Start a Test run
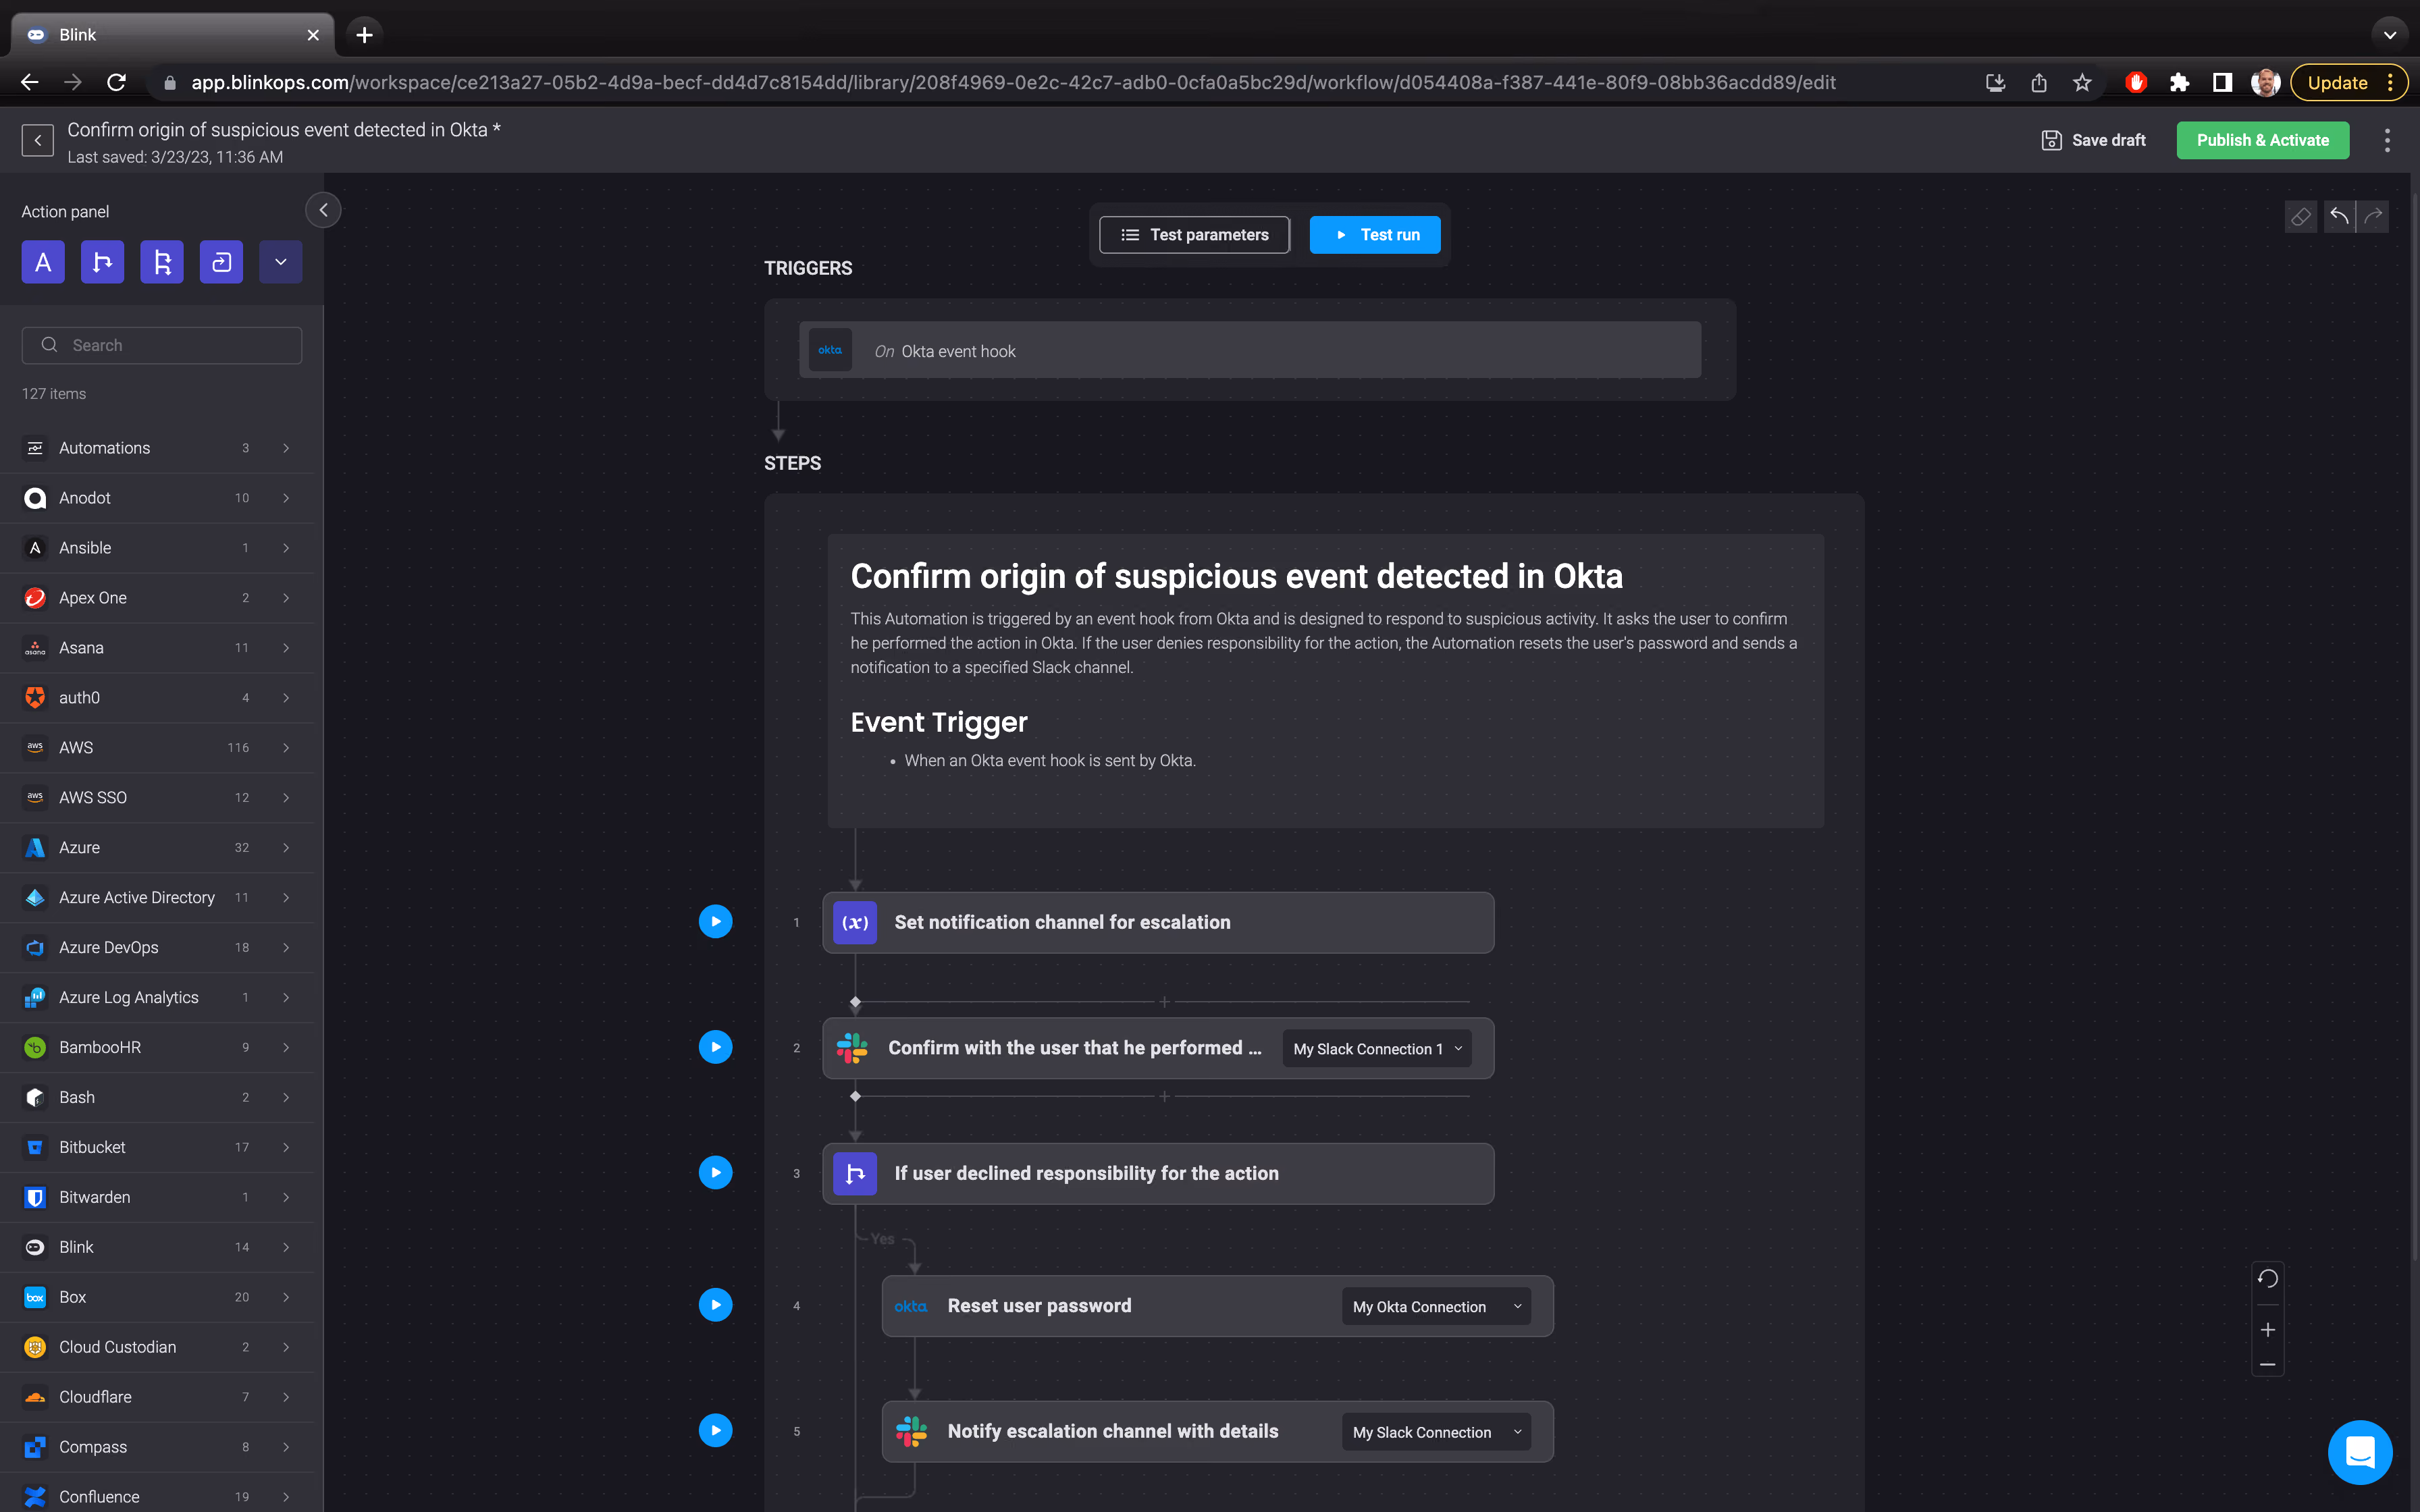2420x1512 pixels. [1375, 235]
